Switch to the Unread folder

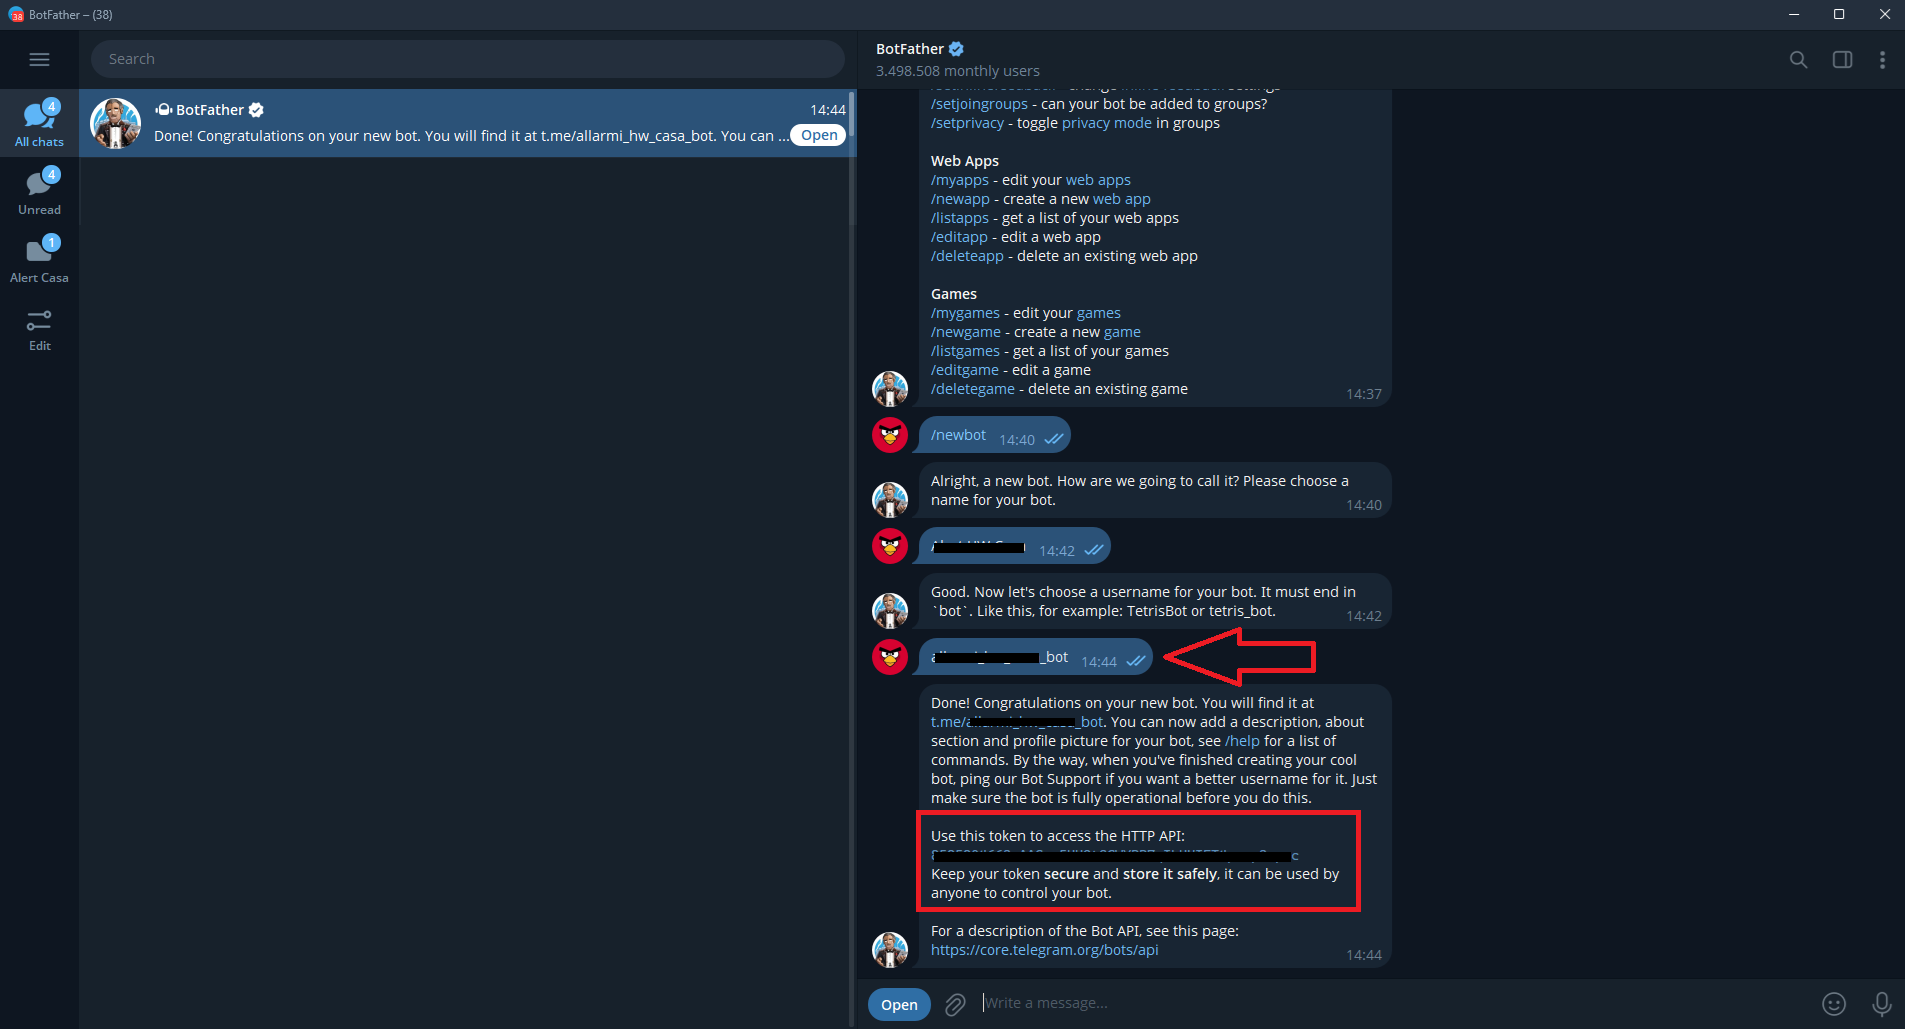(x=39, y=191)
